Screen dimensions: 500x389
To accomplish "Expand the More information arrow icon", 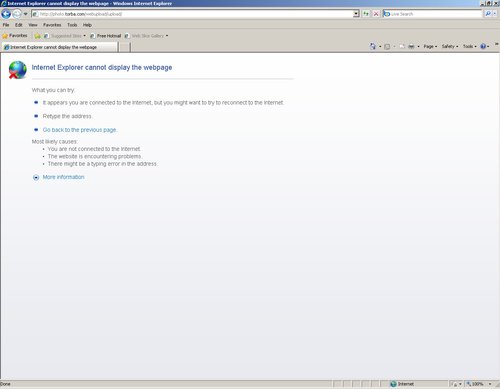I will pyautogui.click(x=36, y=177).
